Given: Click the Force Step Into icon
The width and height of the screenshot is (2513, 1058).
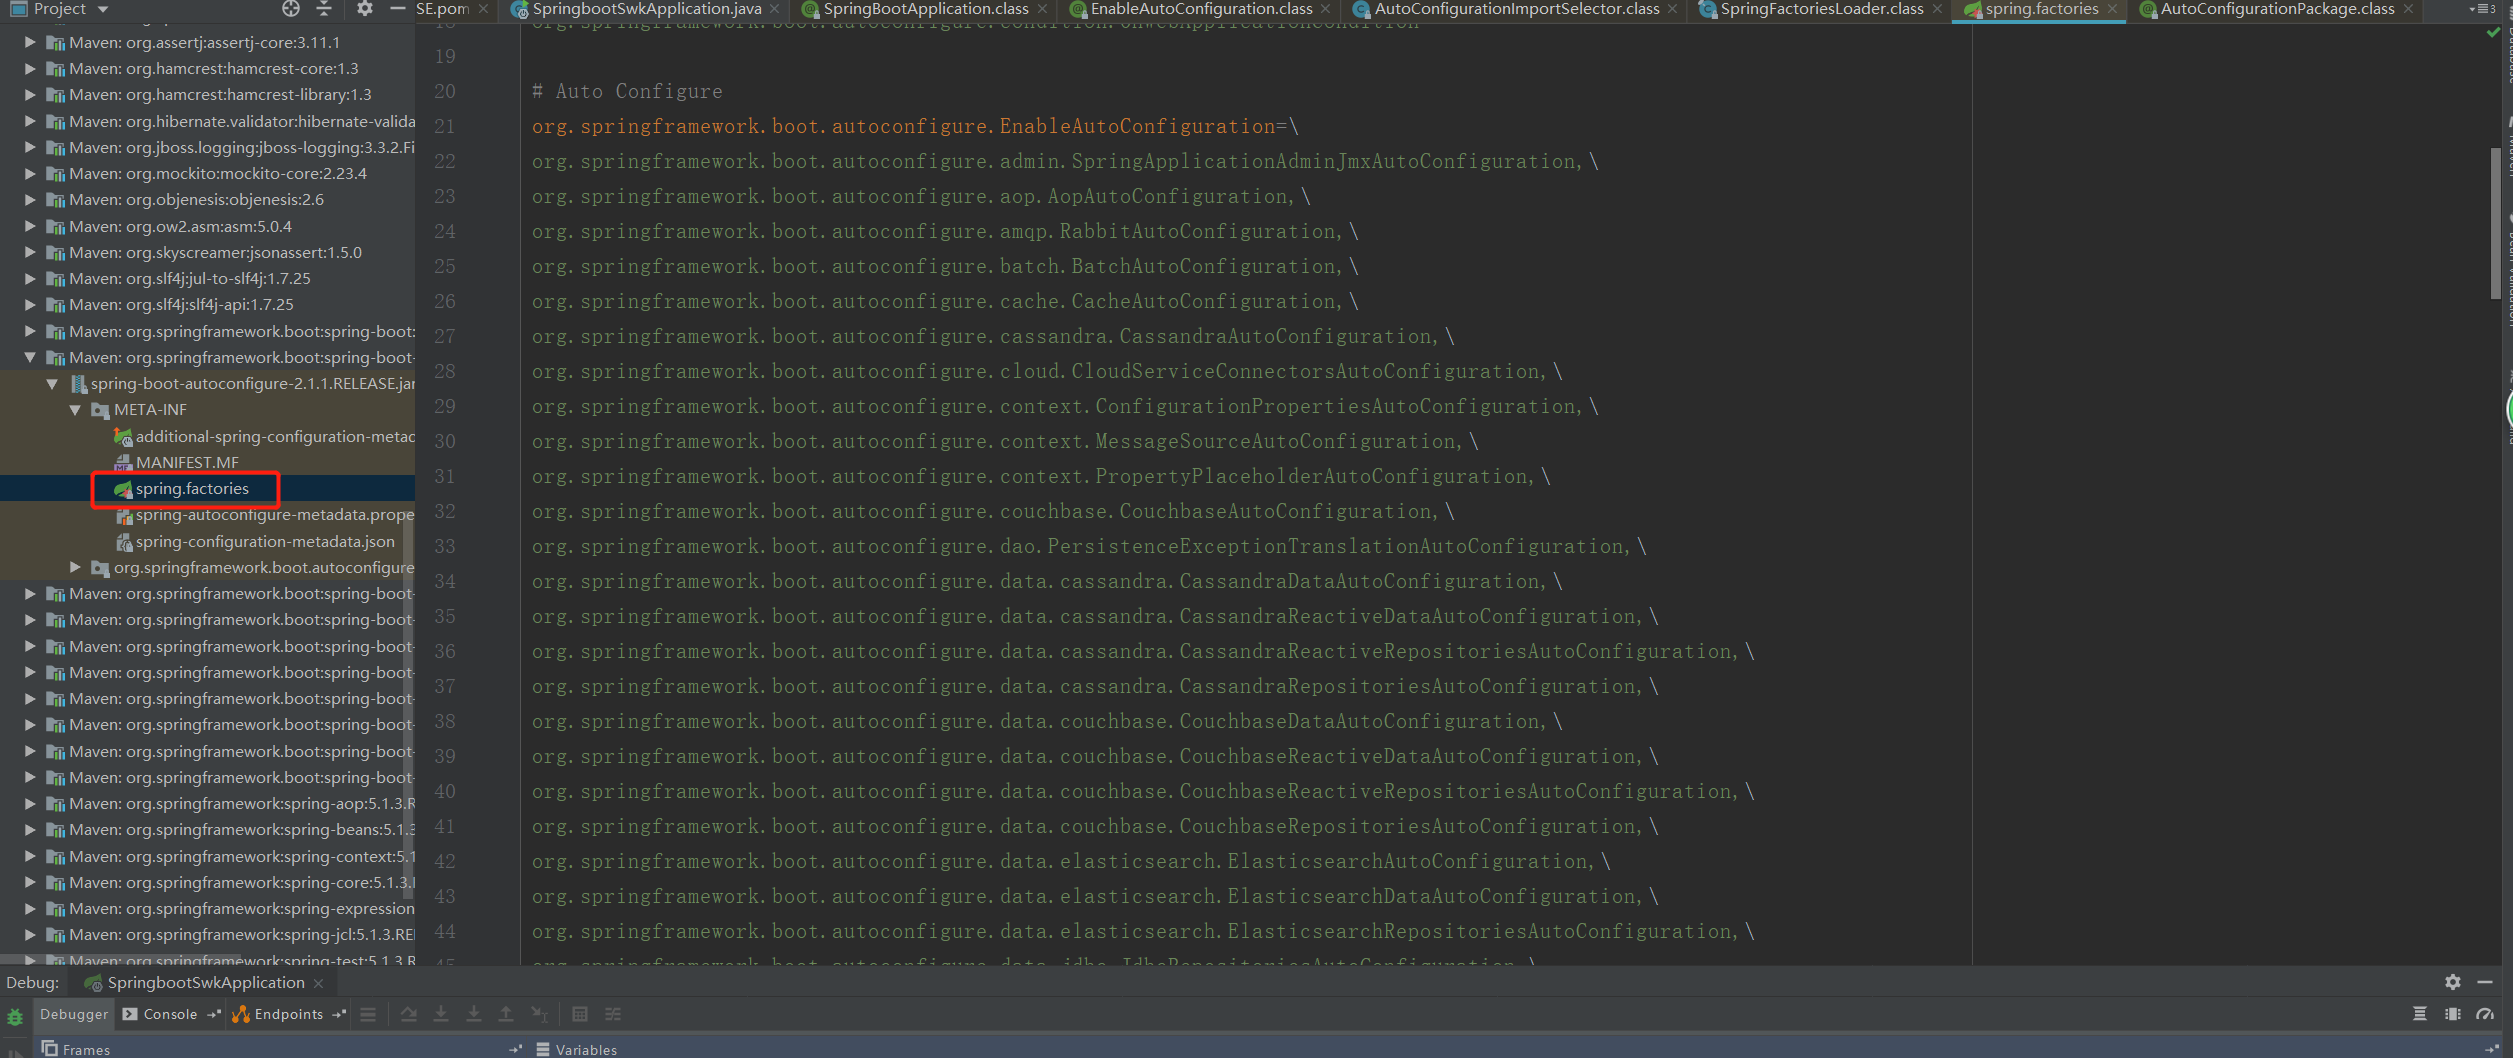Looking at the screenshot, I should click(x=474, y=1014).
